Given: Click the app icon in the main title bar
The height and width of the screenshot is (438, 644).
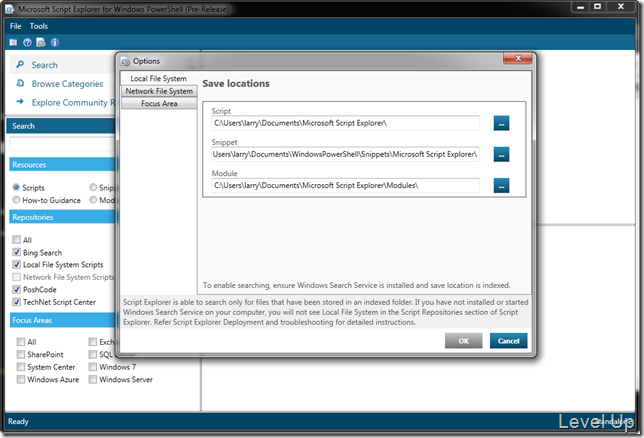Looking at the screenshot, I should 9,9.
